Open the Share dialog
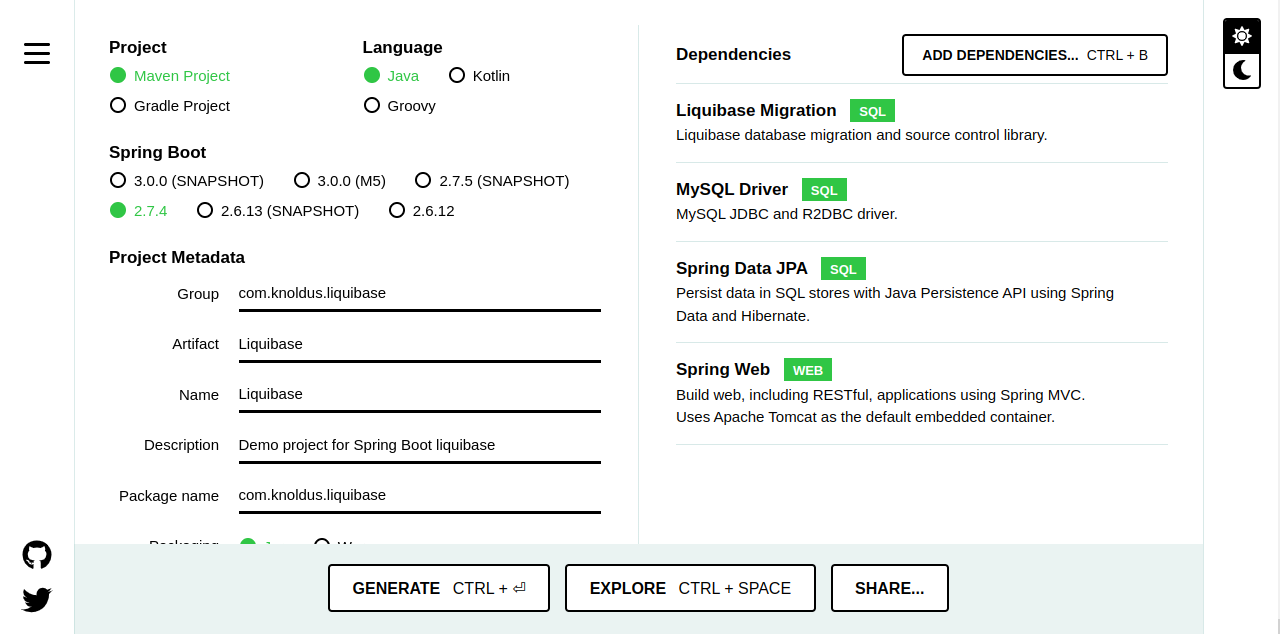The width and height of the screenshot is (1280, 634). coord(889,588)
